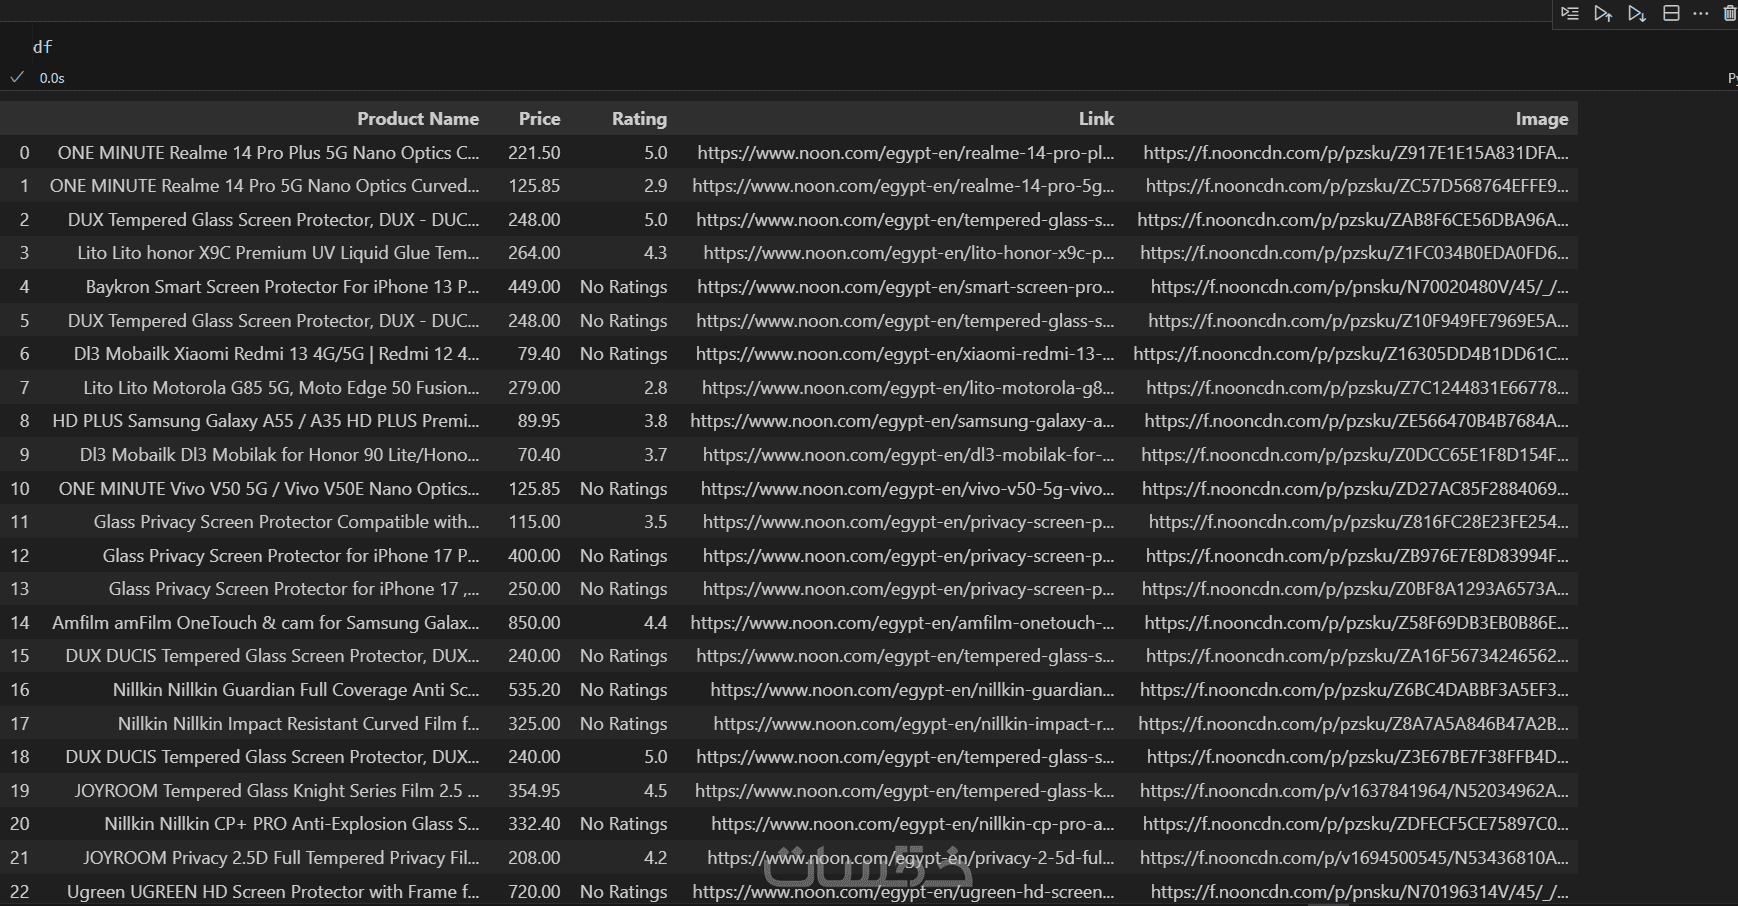
Task: Click 'JOYROOM Tempered Glass Knight Series Film' name
Action: tap(277, 791)
